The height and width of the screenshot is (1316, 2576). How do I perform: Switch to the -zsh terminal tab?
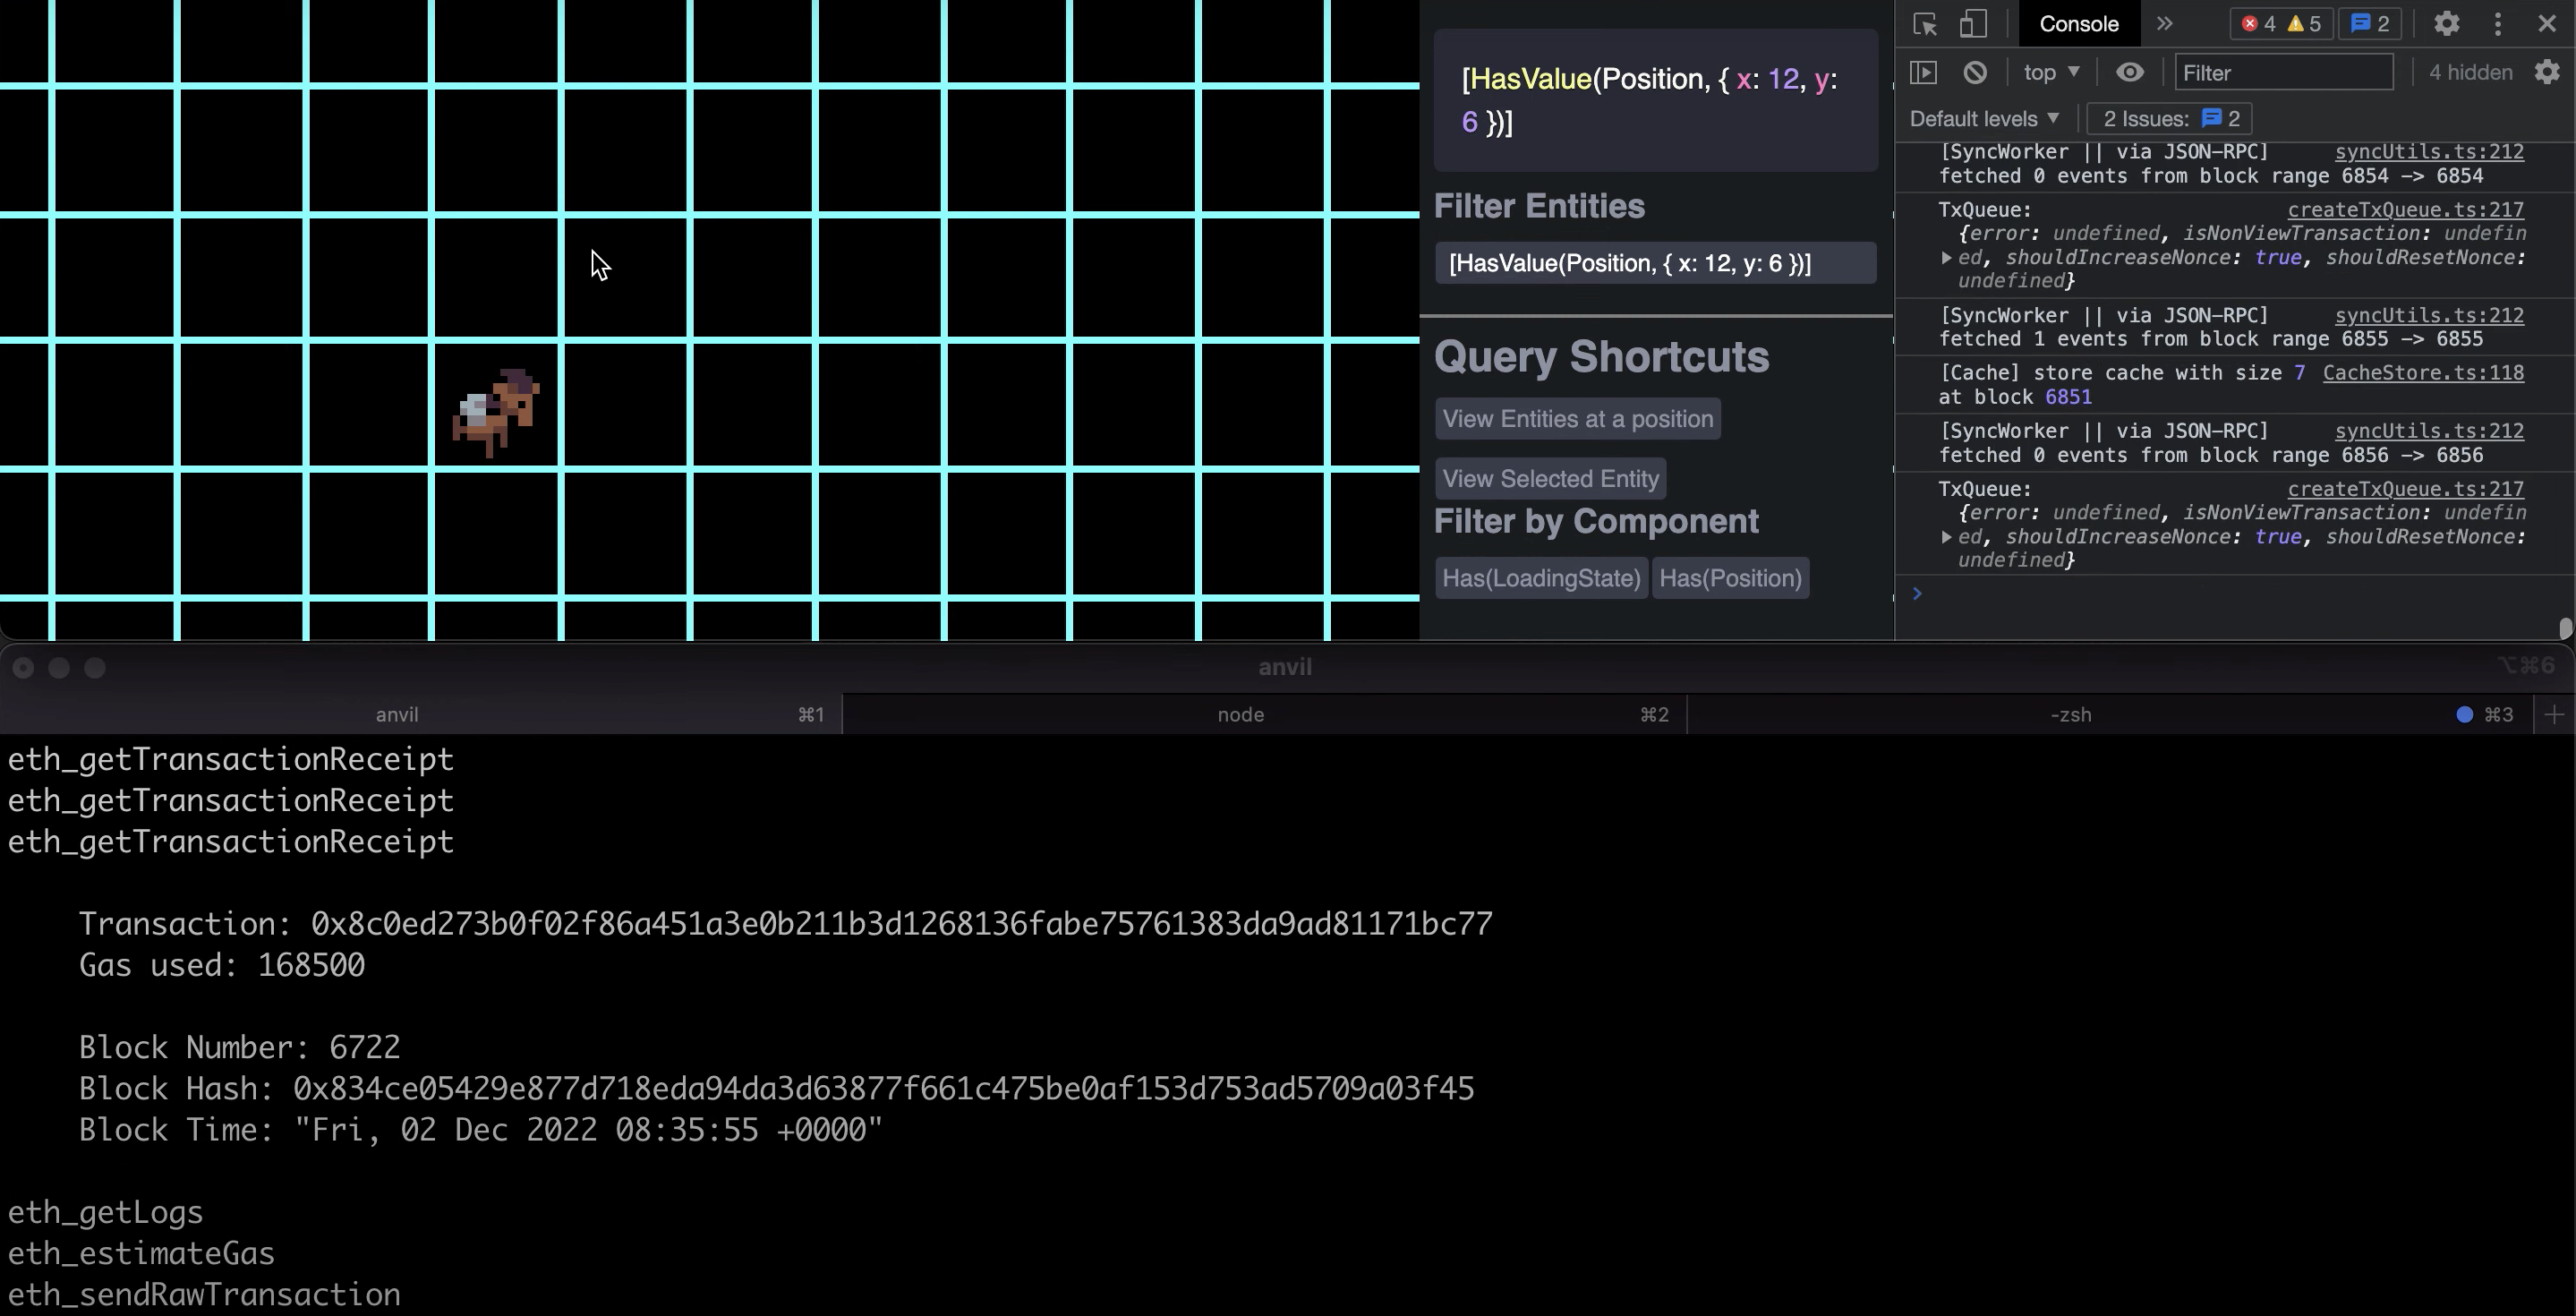pos(2070,714)
